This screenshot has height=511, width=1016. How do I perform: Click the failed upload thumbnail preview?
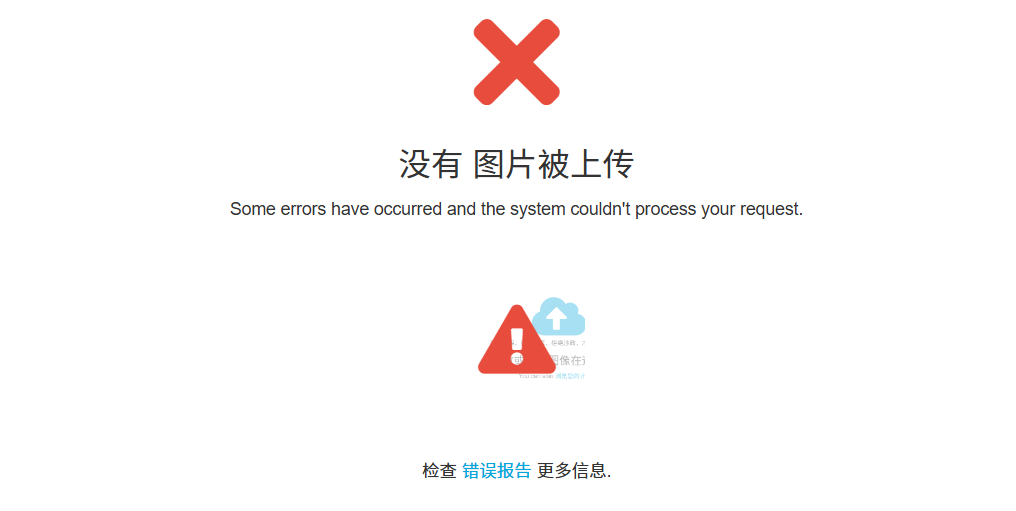tap(531, 339)
